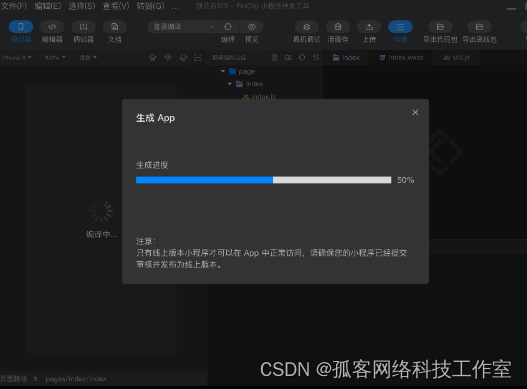The width and height of the screenshot is (527, 389).
Task: Toggle the 调试器 debugger panel button
Action: 83,27
